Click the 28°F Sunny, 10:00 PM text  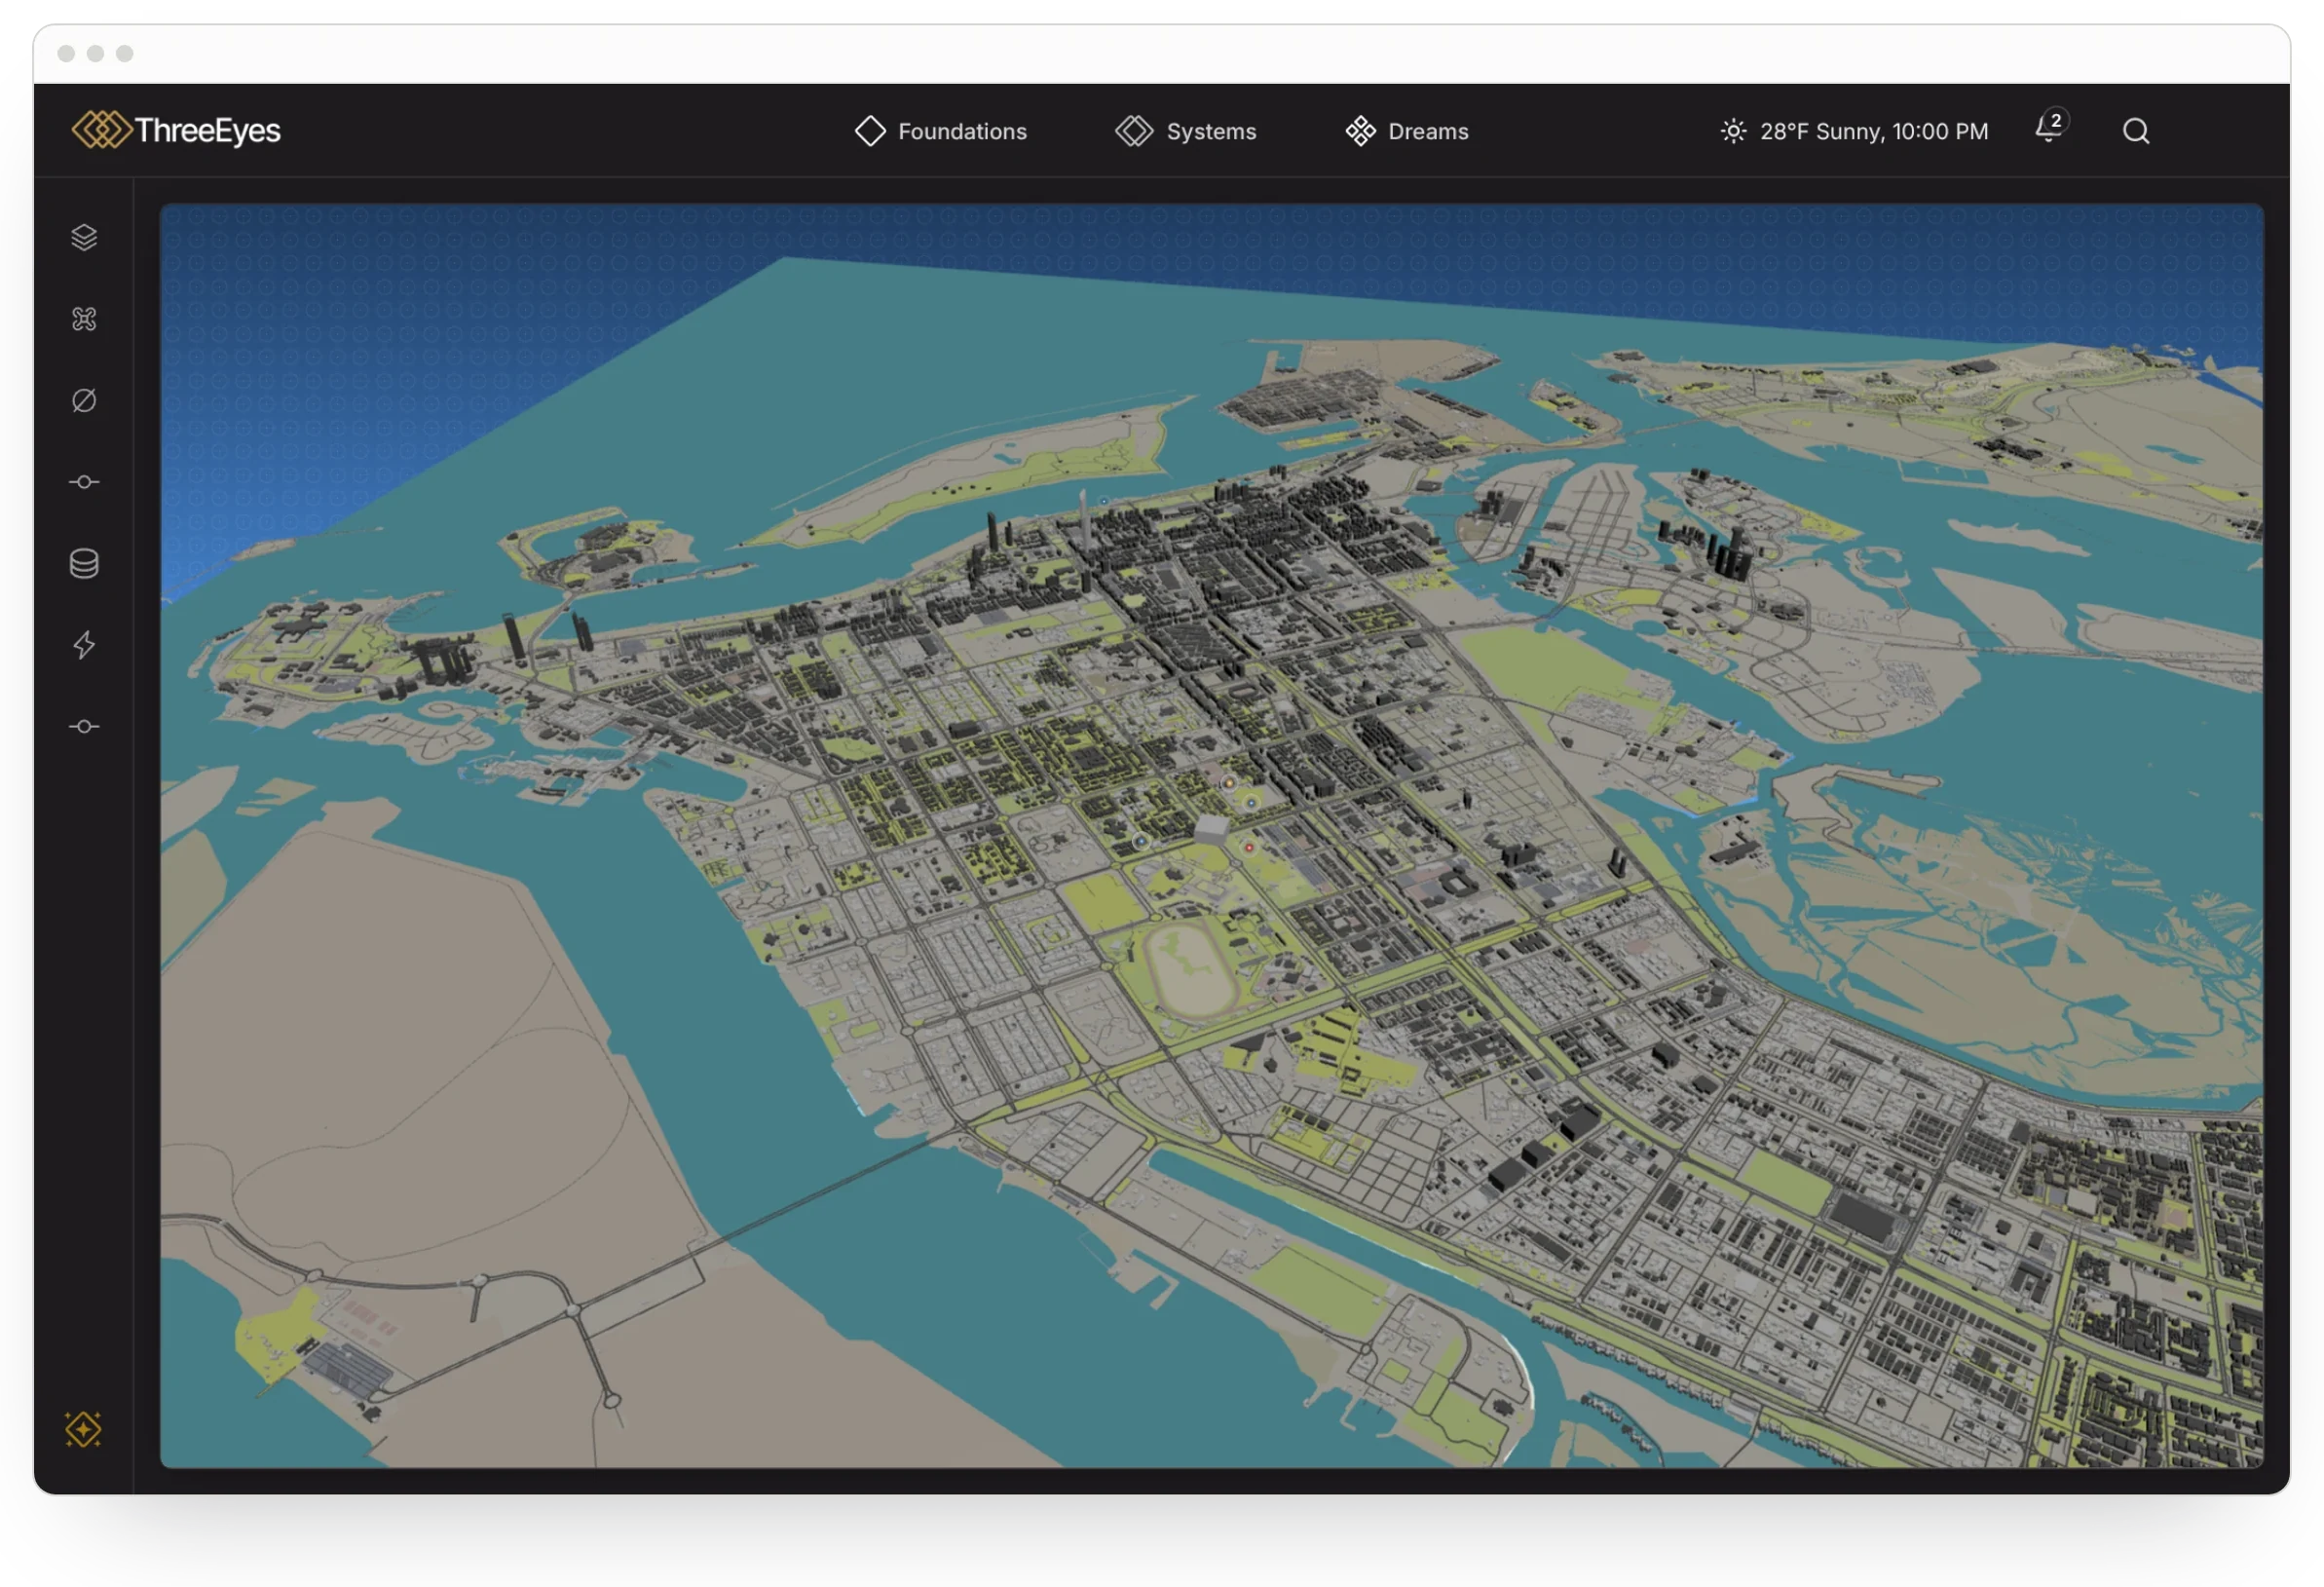click(1874, 131)
